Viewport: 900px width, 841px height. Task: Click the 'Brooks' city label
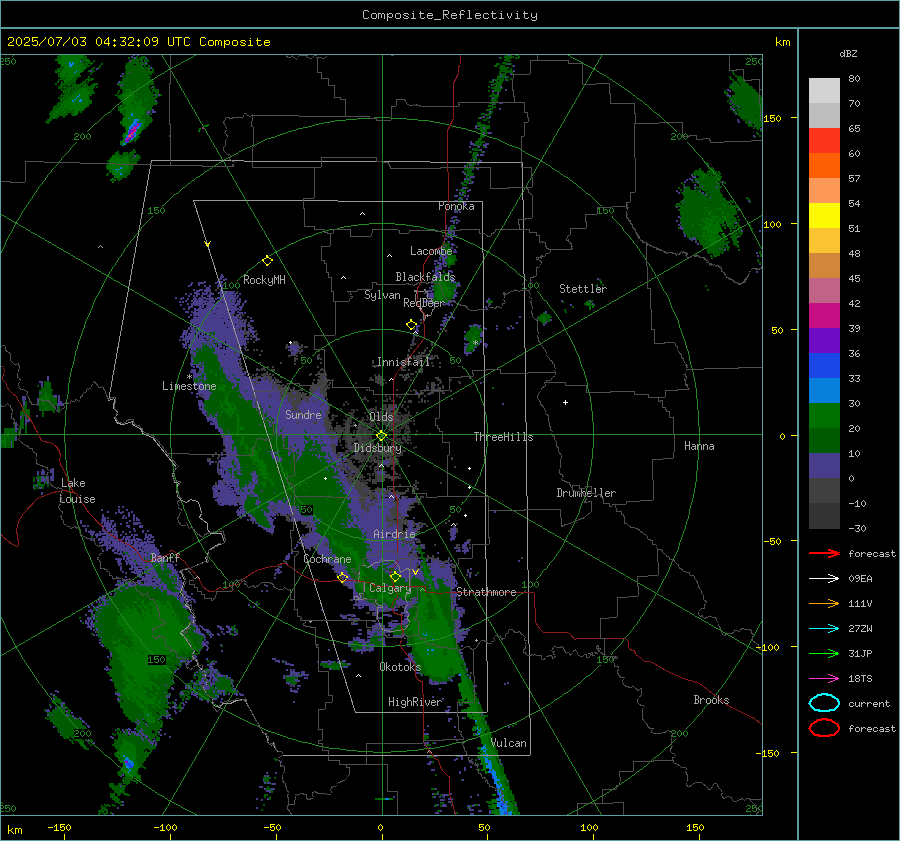point(711,700)
